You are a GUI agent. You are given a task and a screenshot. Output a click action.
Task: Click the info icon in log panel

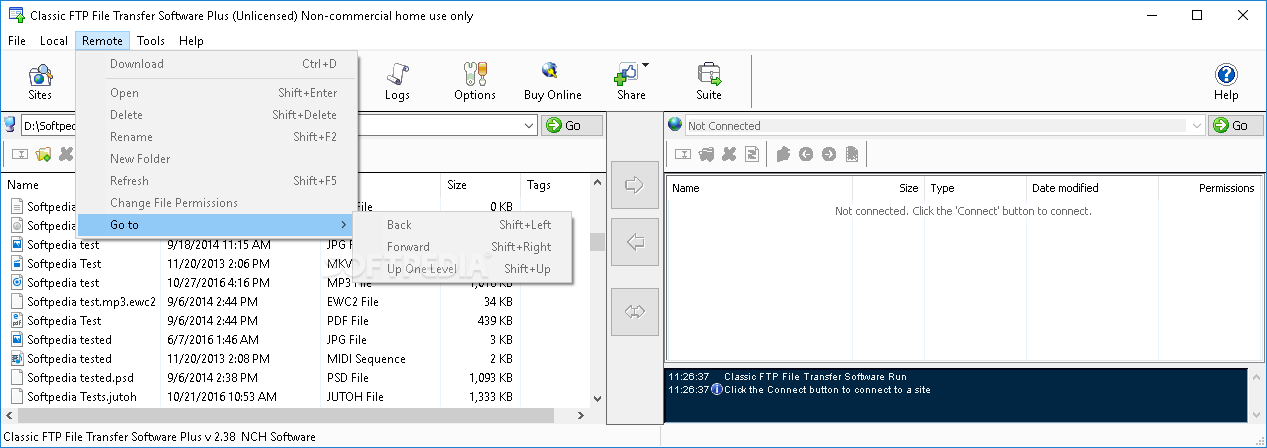click(716, 389)
